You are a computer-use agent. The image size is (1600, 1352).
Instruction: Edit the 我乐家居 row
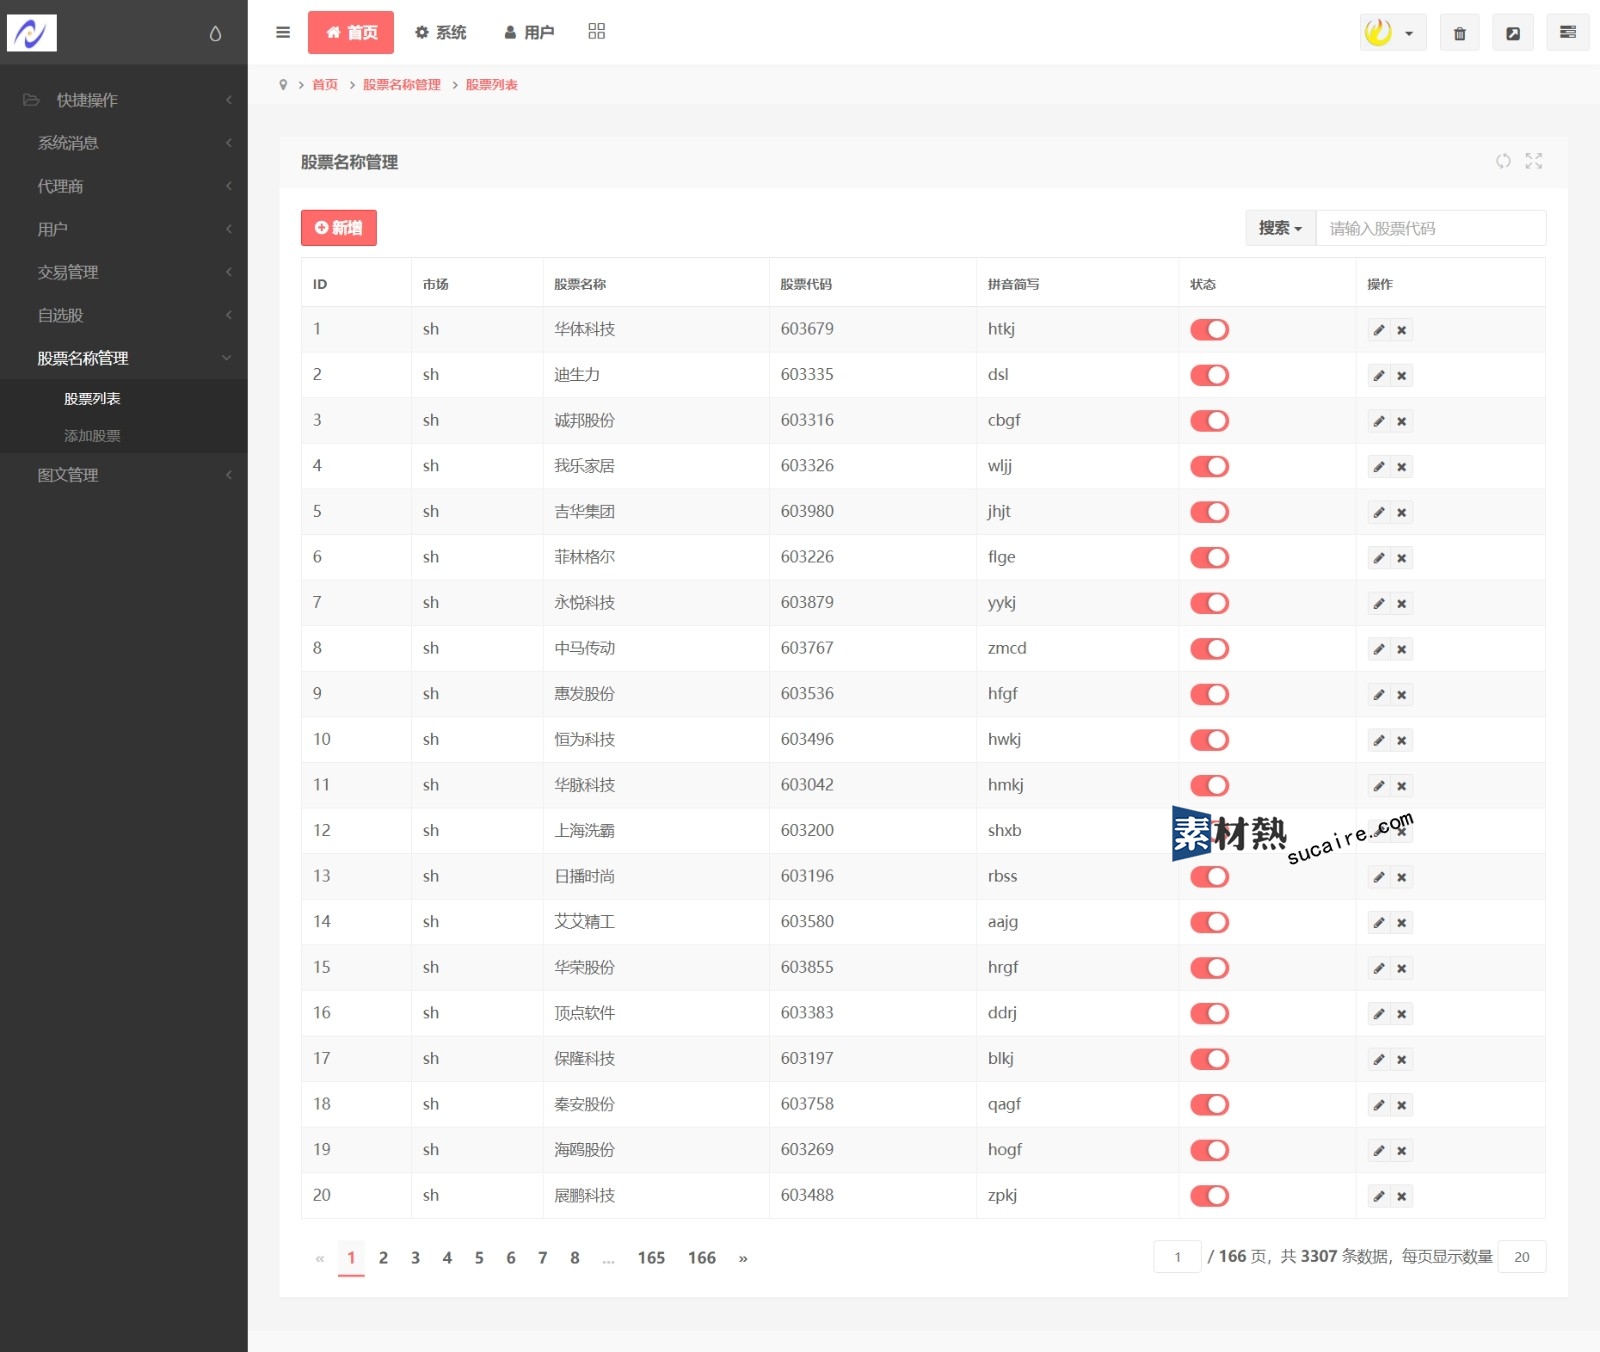pos(1379,467)
